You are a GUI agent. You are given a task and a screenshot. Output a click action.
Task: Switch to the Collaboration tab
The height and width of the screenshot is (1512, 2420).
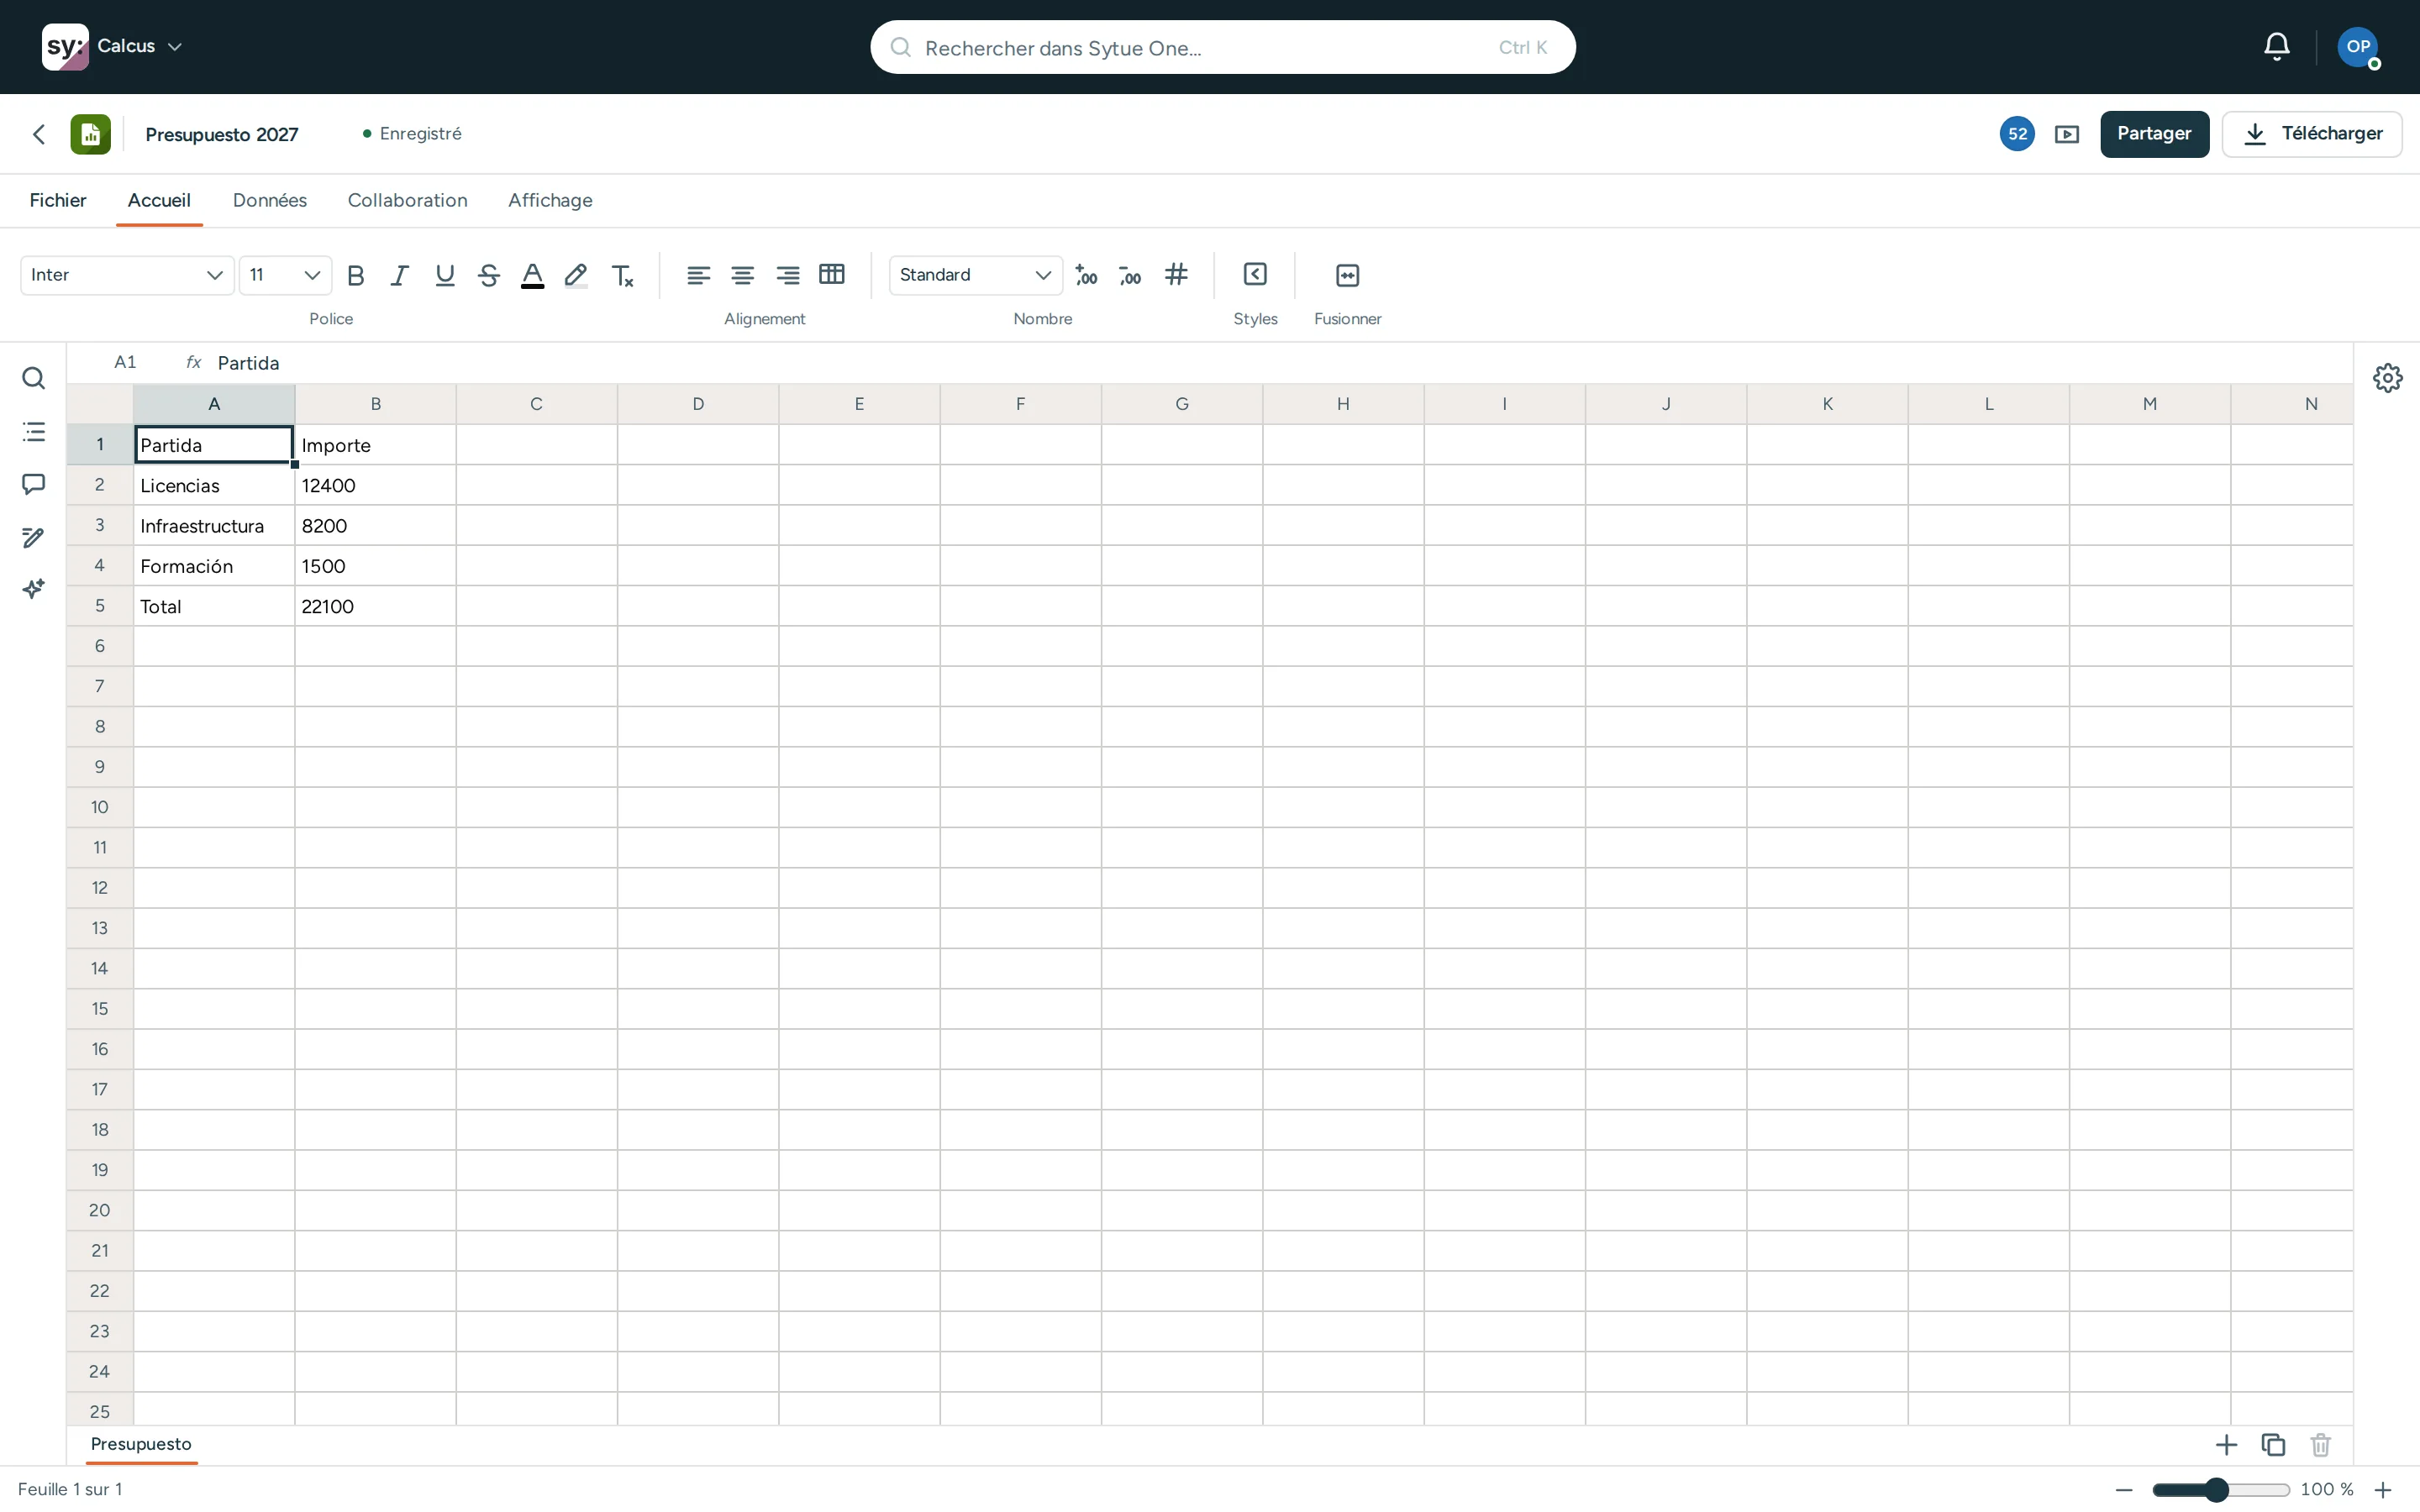(407, 200)
